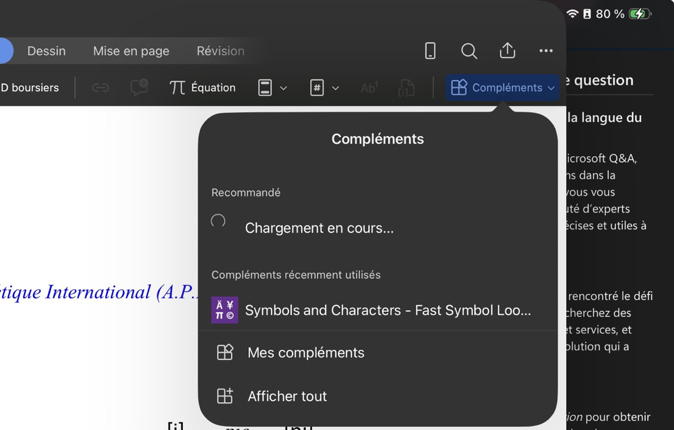The height and width of the screenshot is (430, 674).
Task: Click the greyed-out link icon
Action: pyautogui.click(x=101, y=88)
